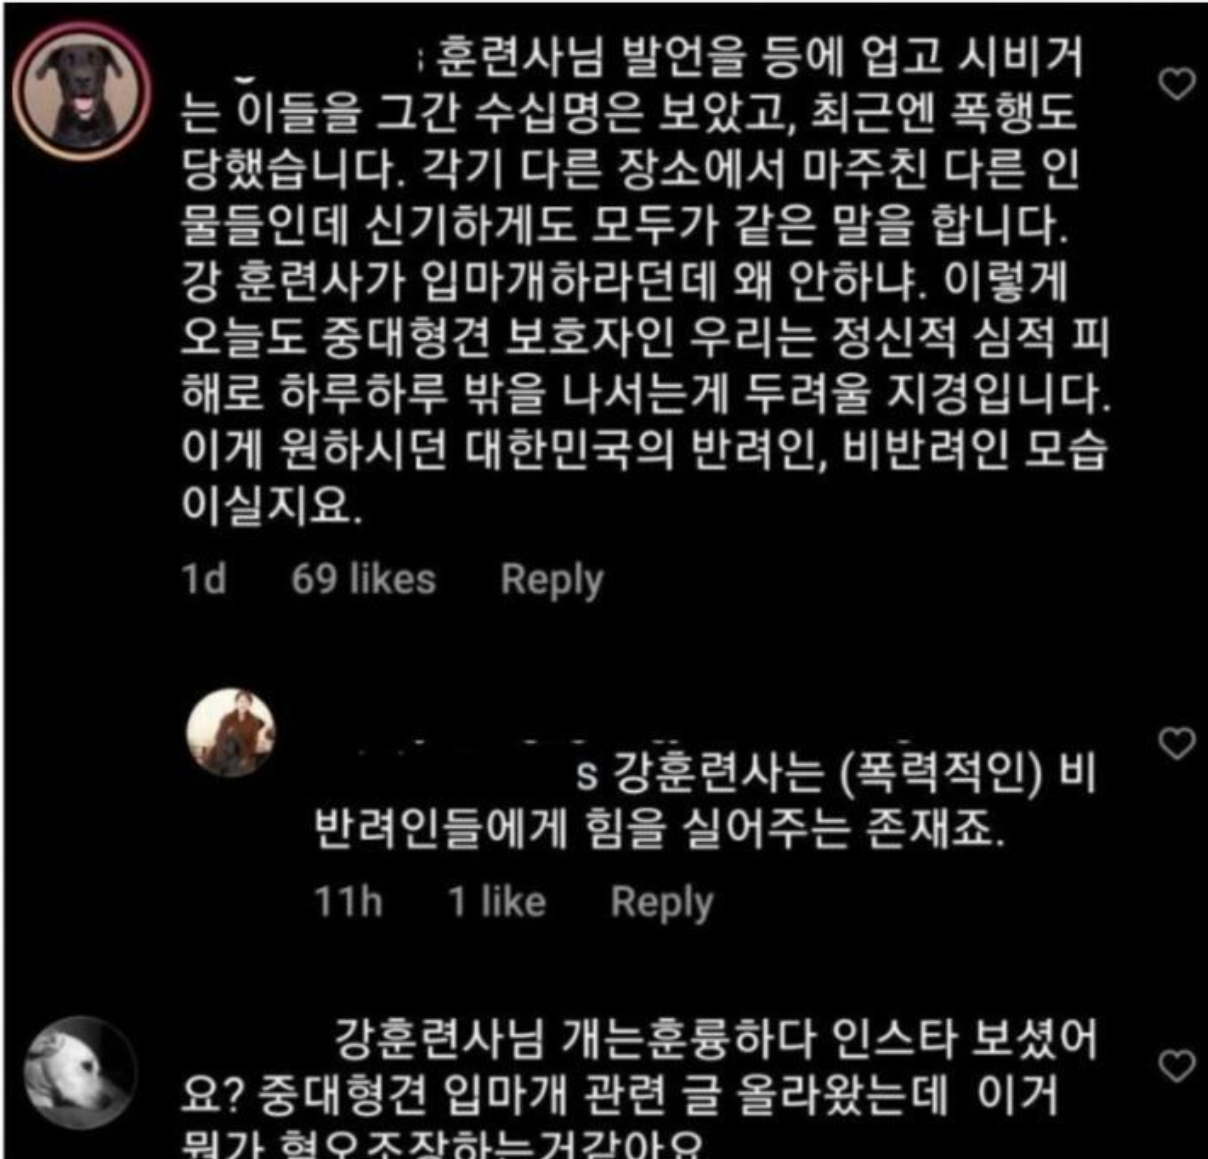Click the closing word 이실지요 in first comment

[266, 507]
